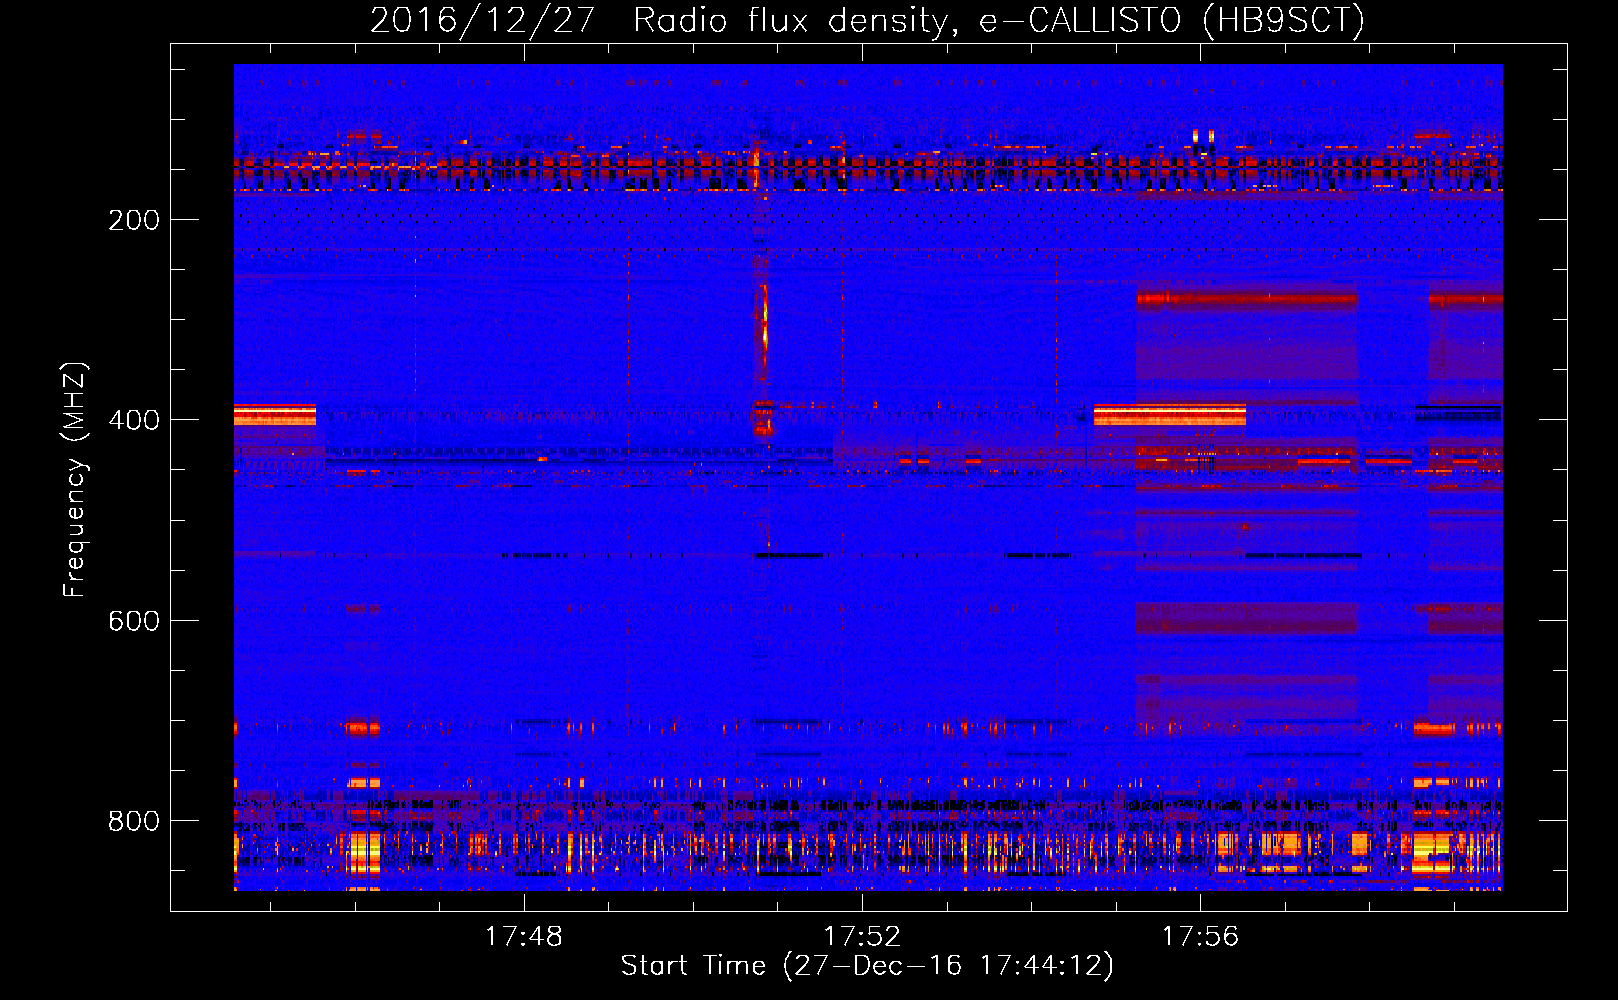This screenshot has height=1000, width=1618.
Task: Select the '200' frequency axis label
Action: coord(134,220)
